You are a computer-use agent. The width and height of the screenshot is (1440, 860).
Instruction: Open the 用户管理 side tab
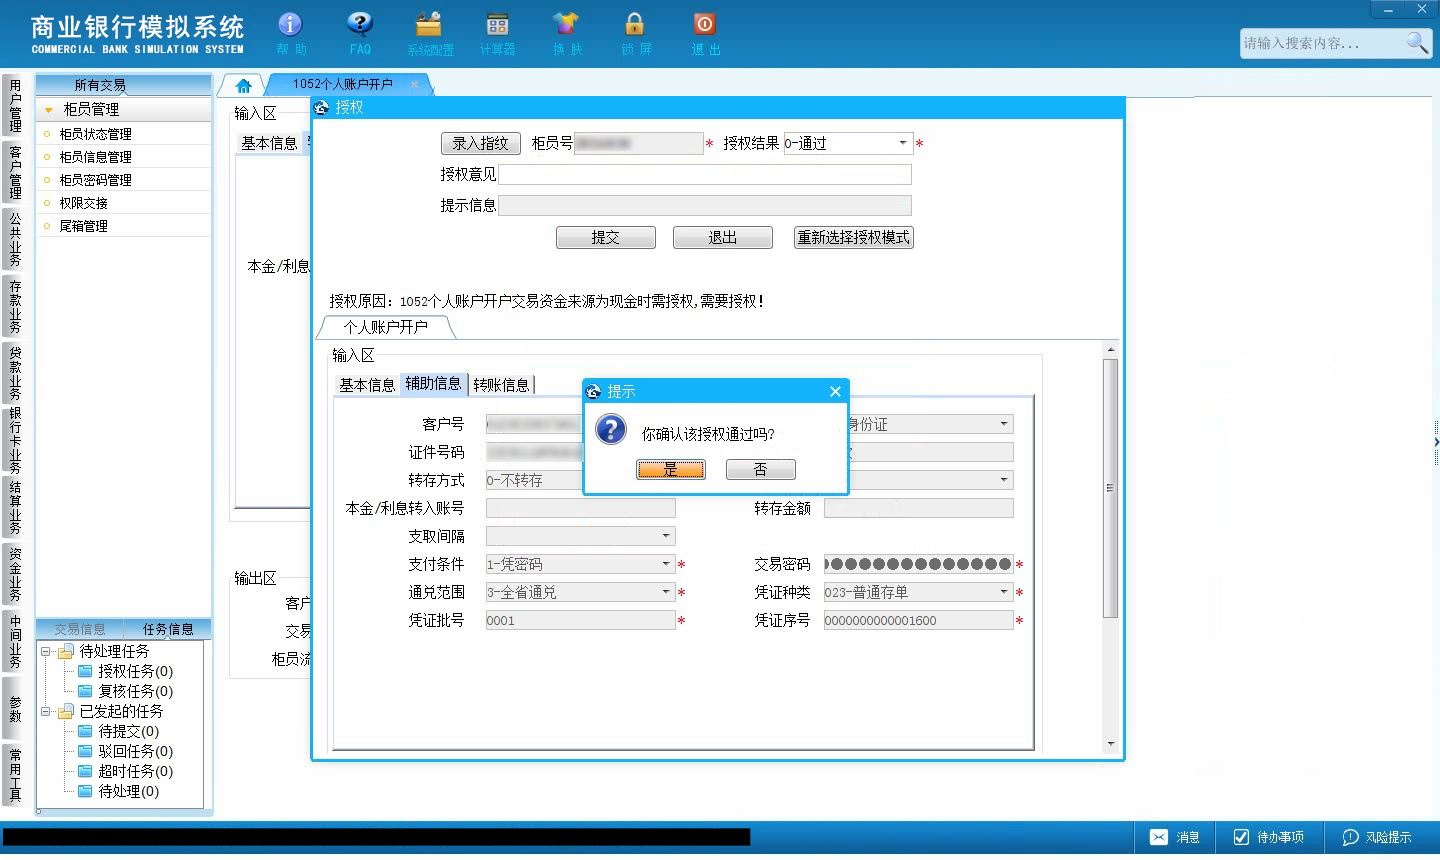tap(15, 106)
